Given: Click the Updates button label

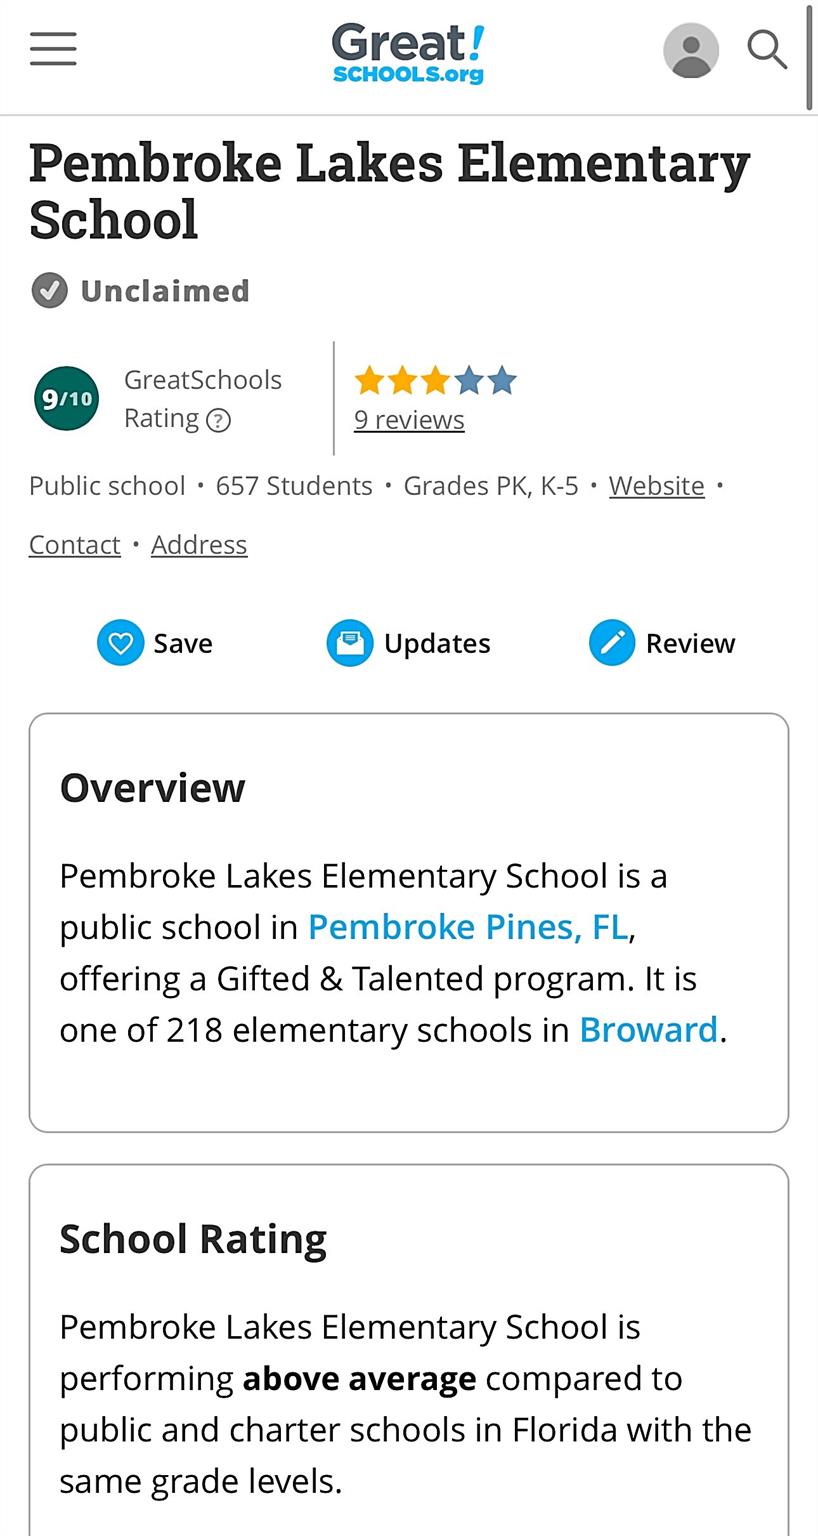Looking at the screenshot, I should pyautogui.click(x=437, y=643).
